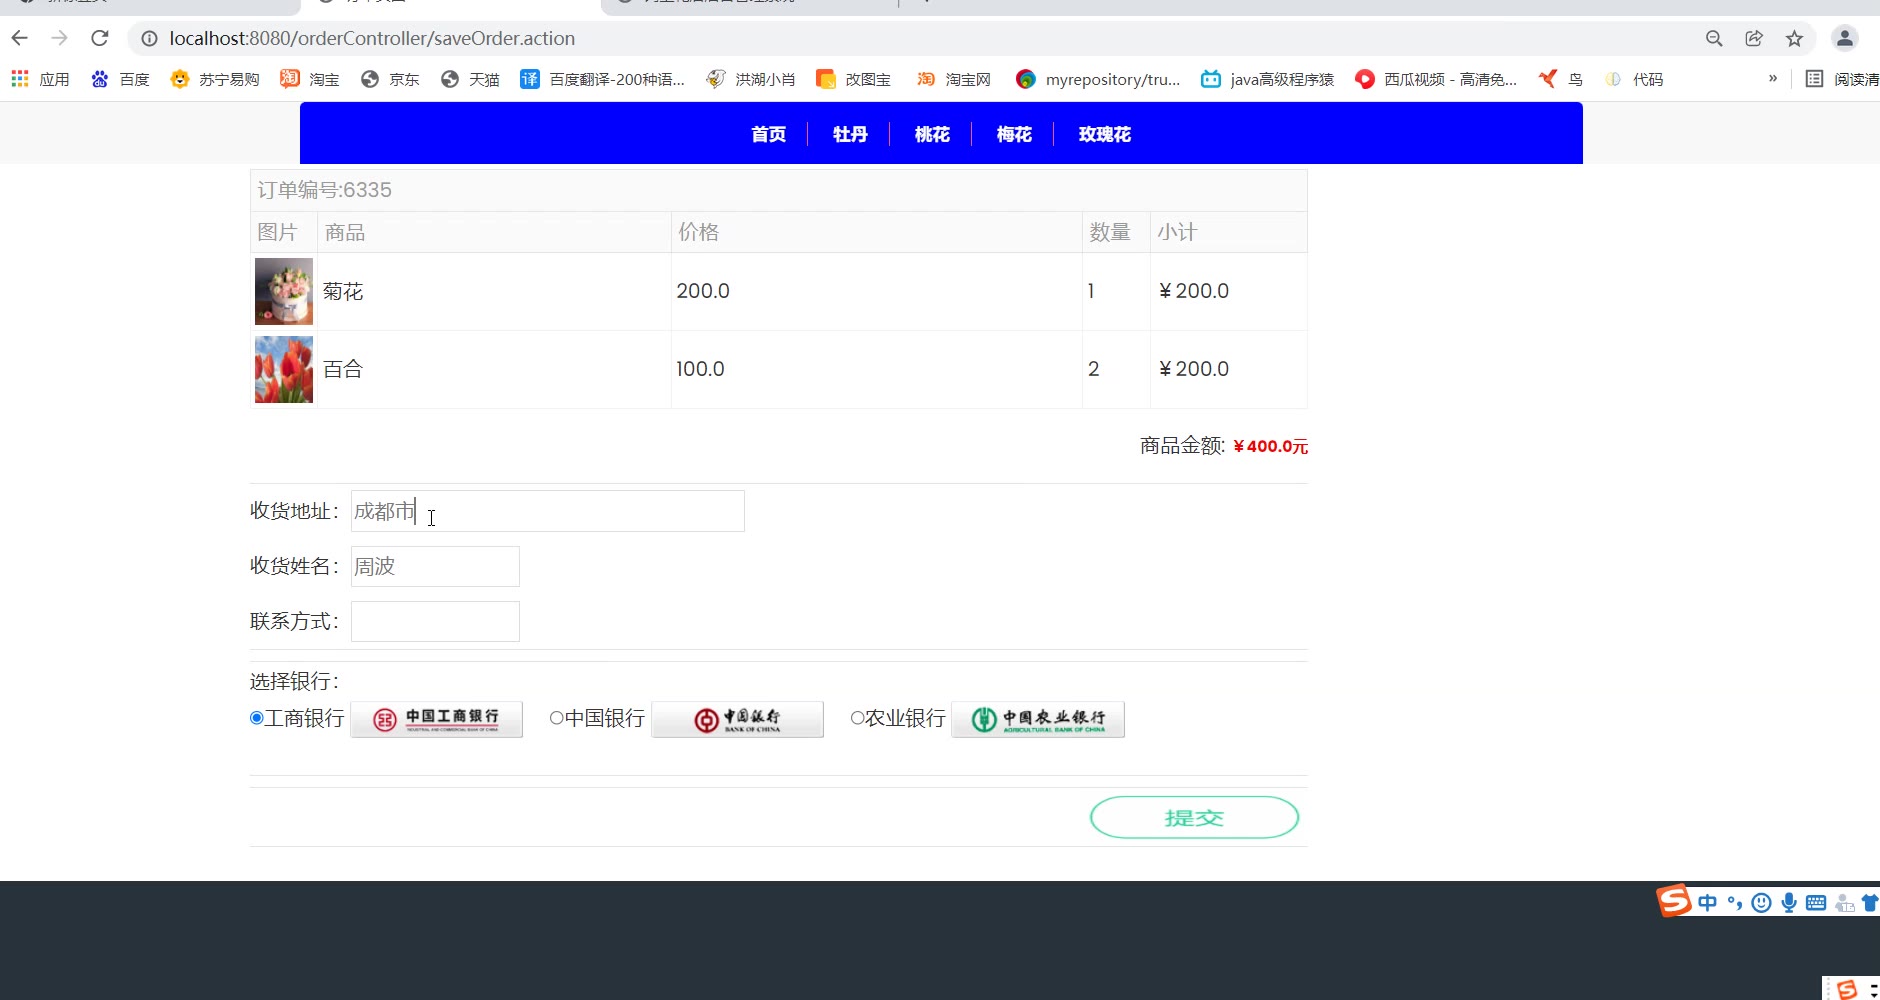Select the 工商银行 radio button

[x=257, y=718]
